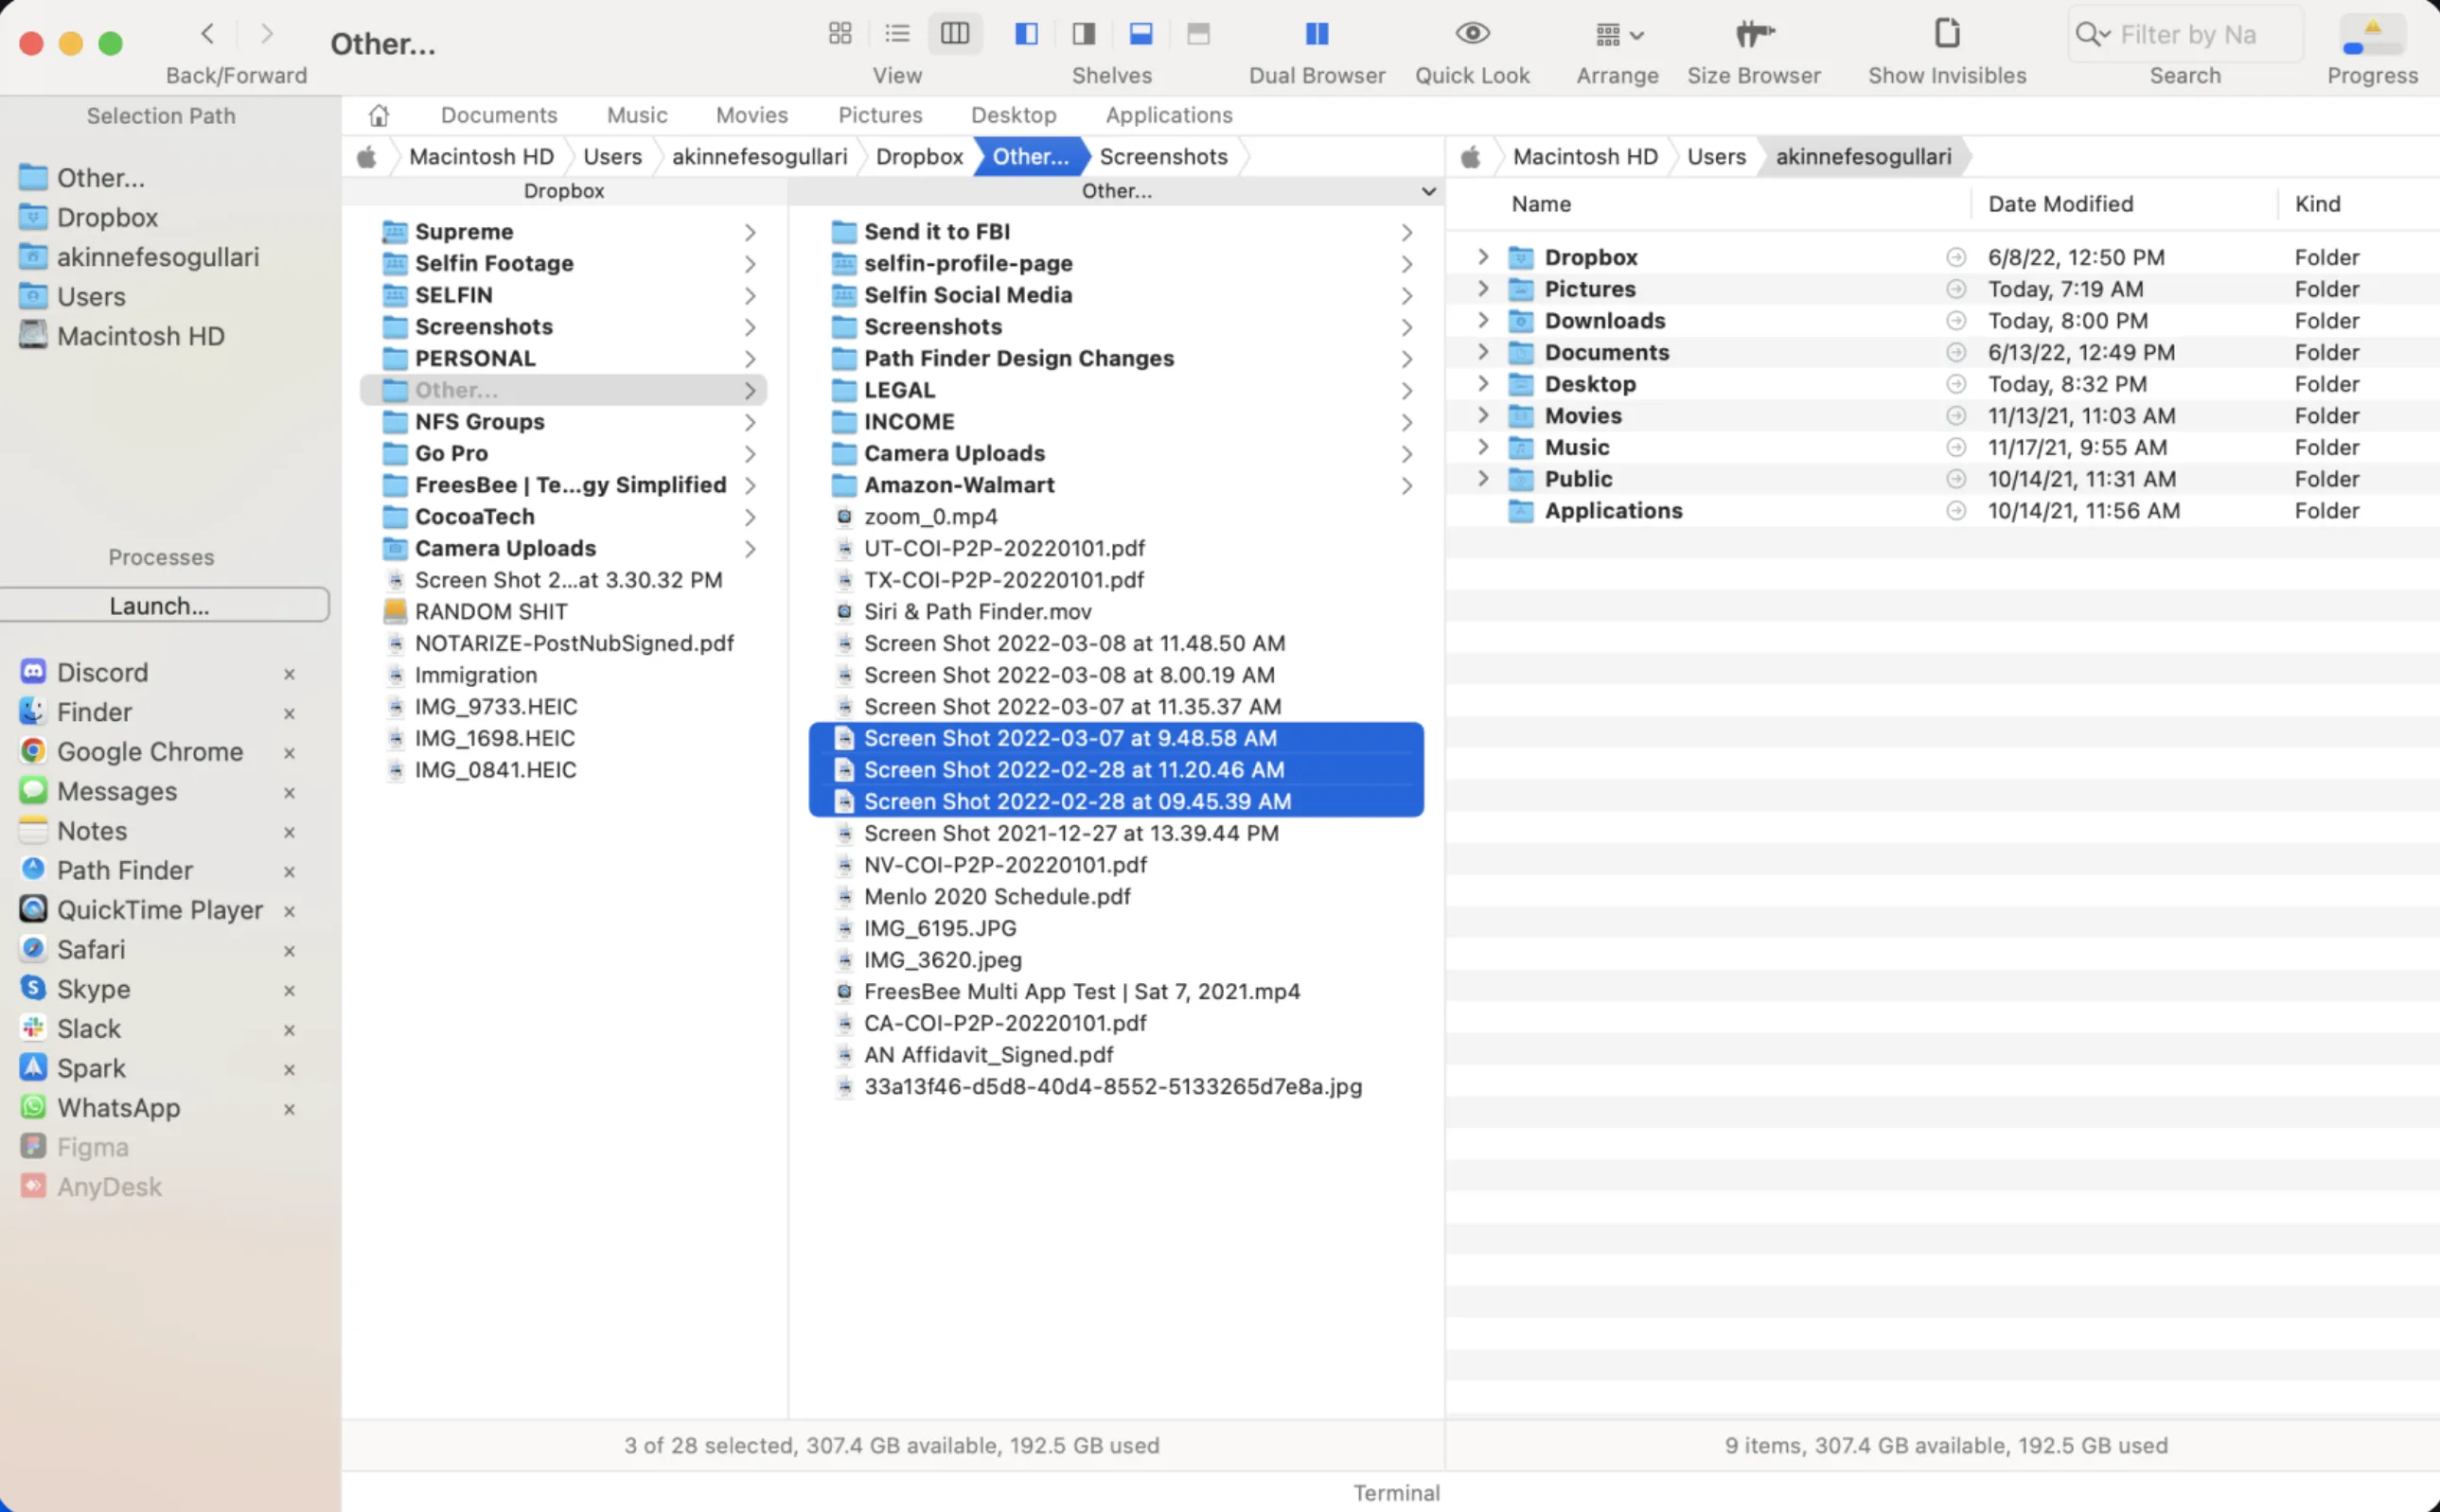2440x1512 pixels.
Task: Click the Show Invisibles icon
Action: point(1946,34)
